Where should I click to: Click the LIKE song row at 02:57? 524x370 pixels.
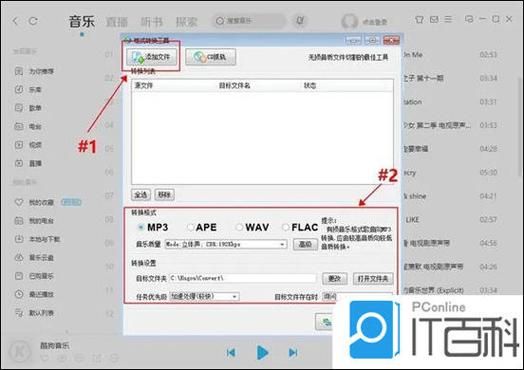tap(451, 220)
